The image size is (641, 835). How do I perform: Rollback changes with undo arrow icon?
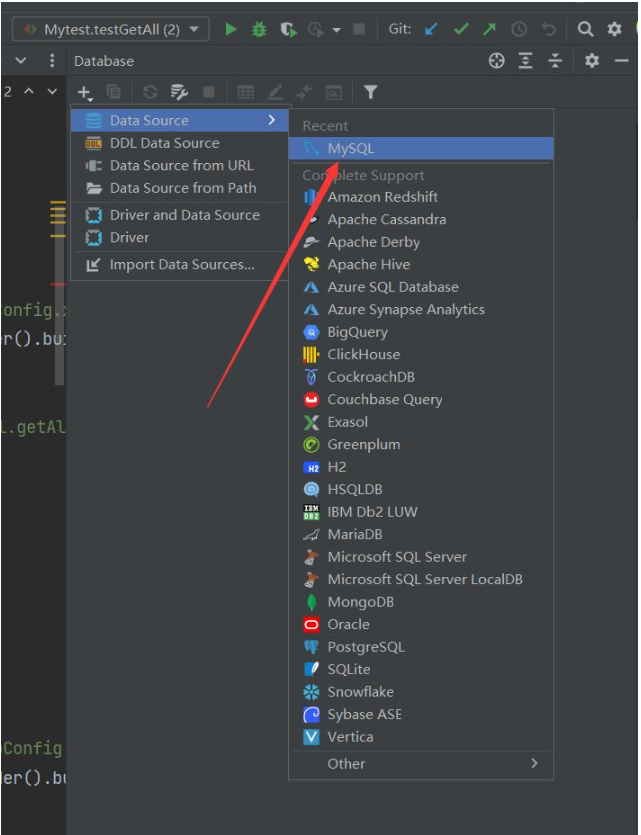click(548, 29)
